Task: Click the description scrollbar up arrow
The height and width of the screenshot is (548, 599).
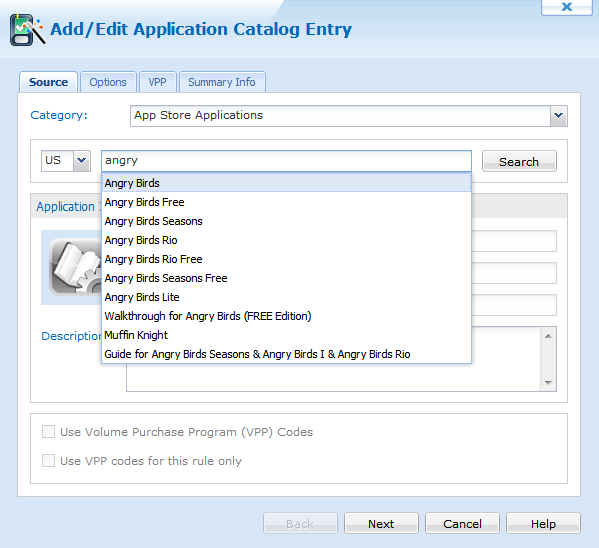Action: pyautogui.click(x=548, y=336)
